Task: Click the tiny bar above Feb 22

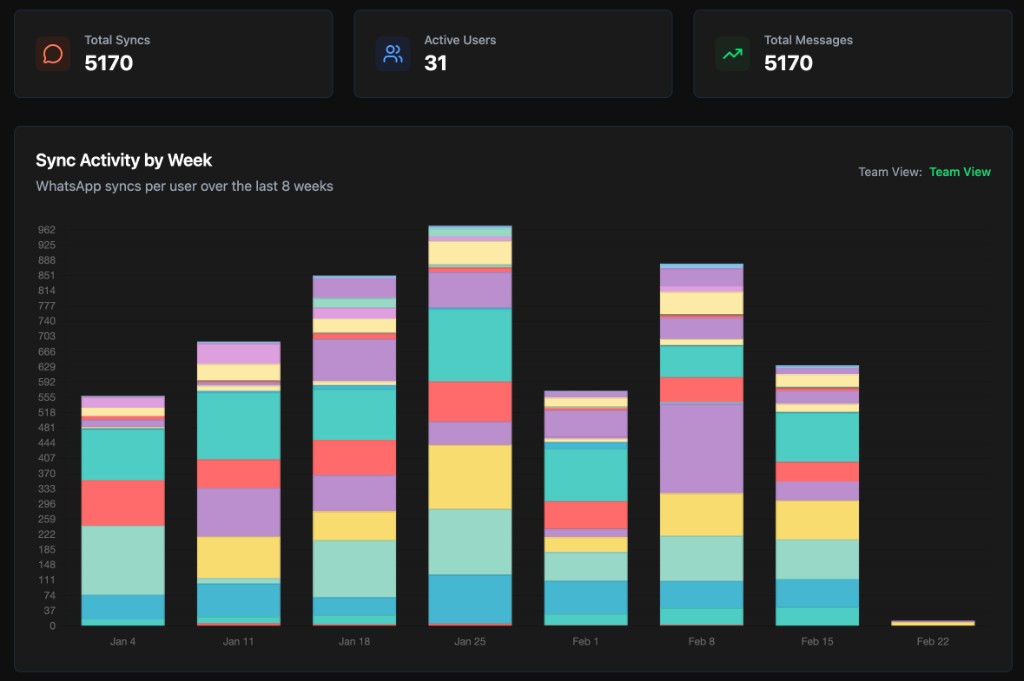Action: (932, 622)
